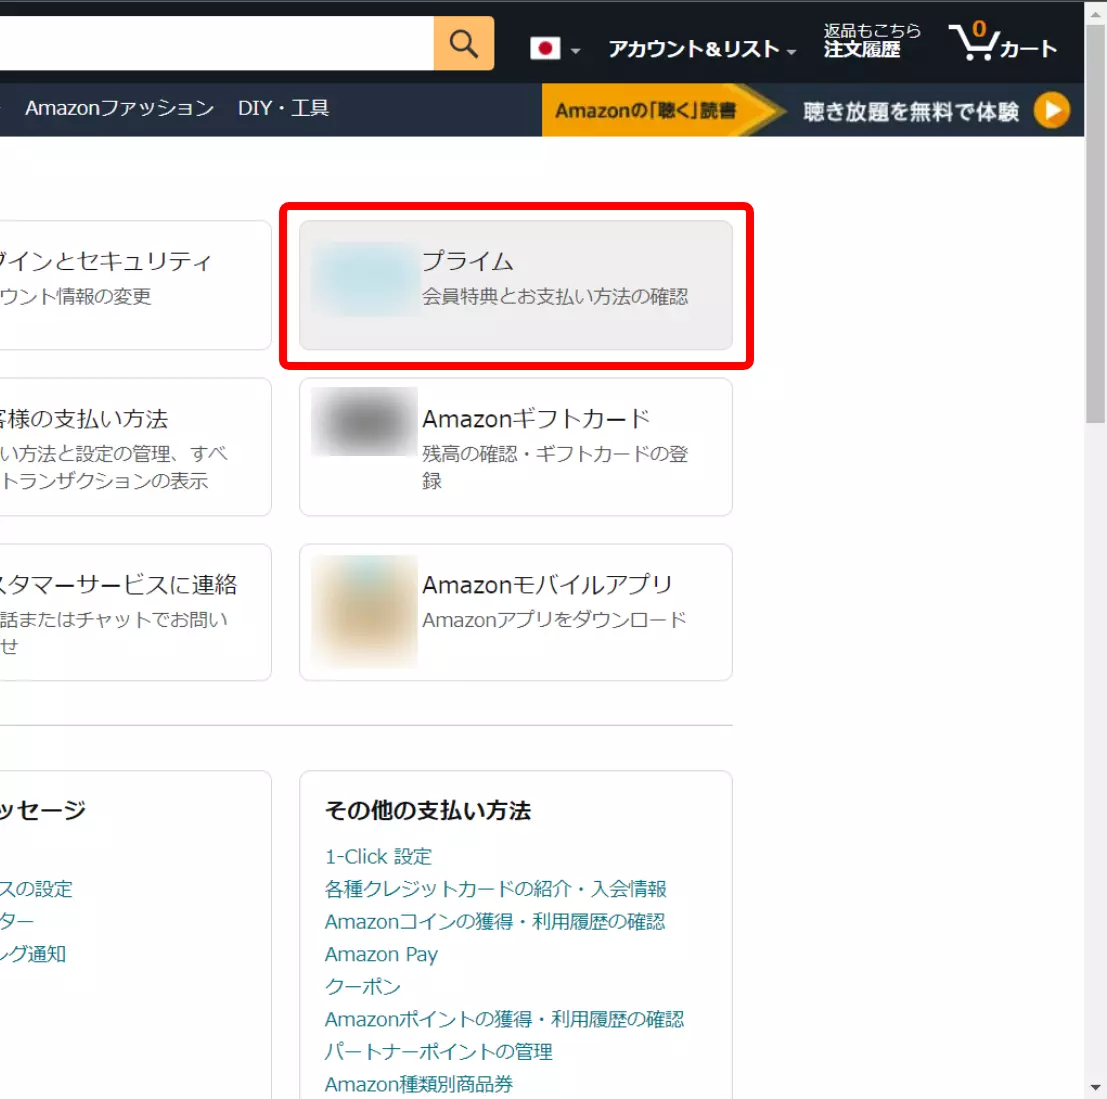Open the Amazonギフトカード card

click(x=515, y=447)
